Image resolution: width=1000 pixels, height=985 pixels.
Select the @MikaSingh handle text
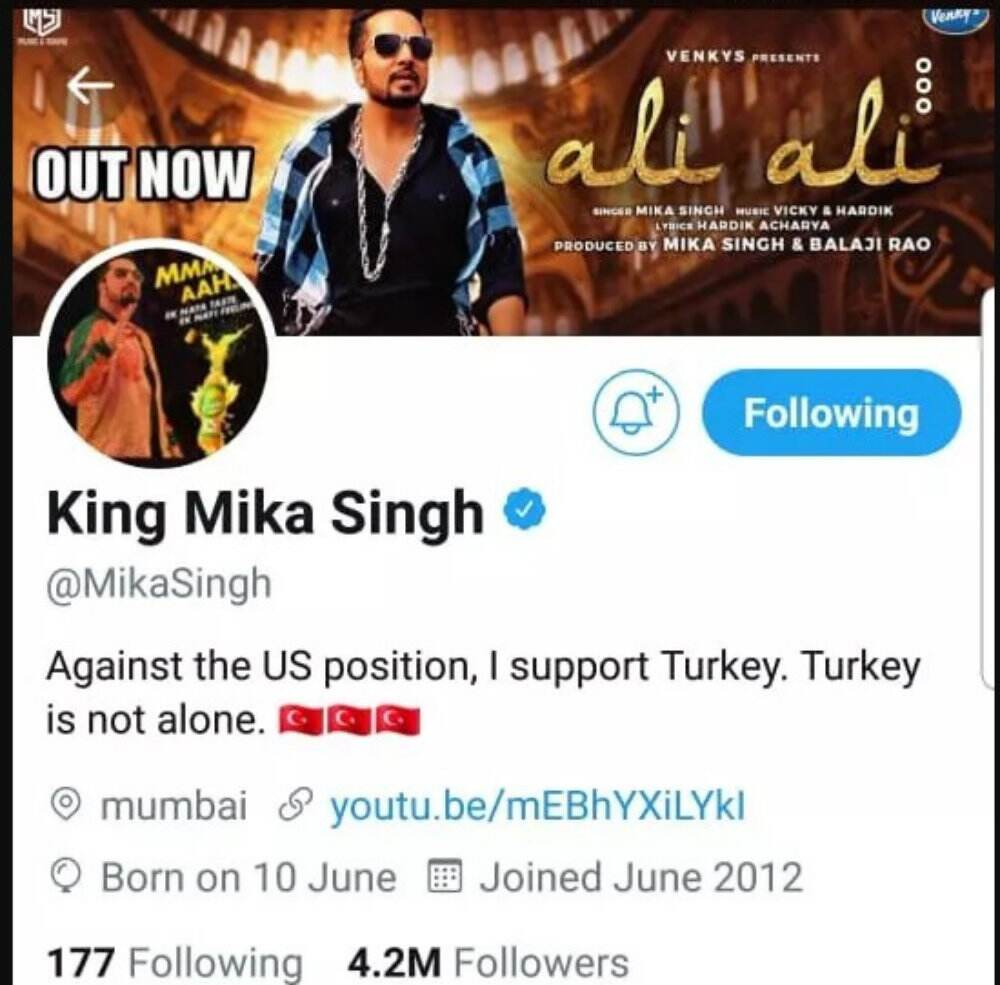point(159,584)
